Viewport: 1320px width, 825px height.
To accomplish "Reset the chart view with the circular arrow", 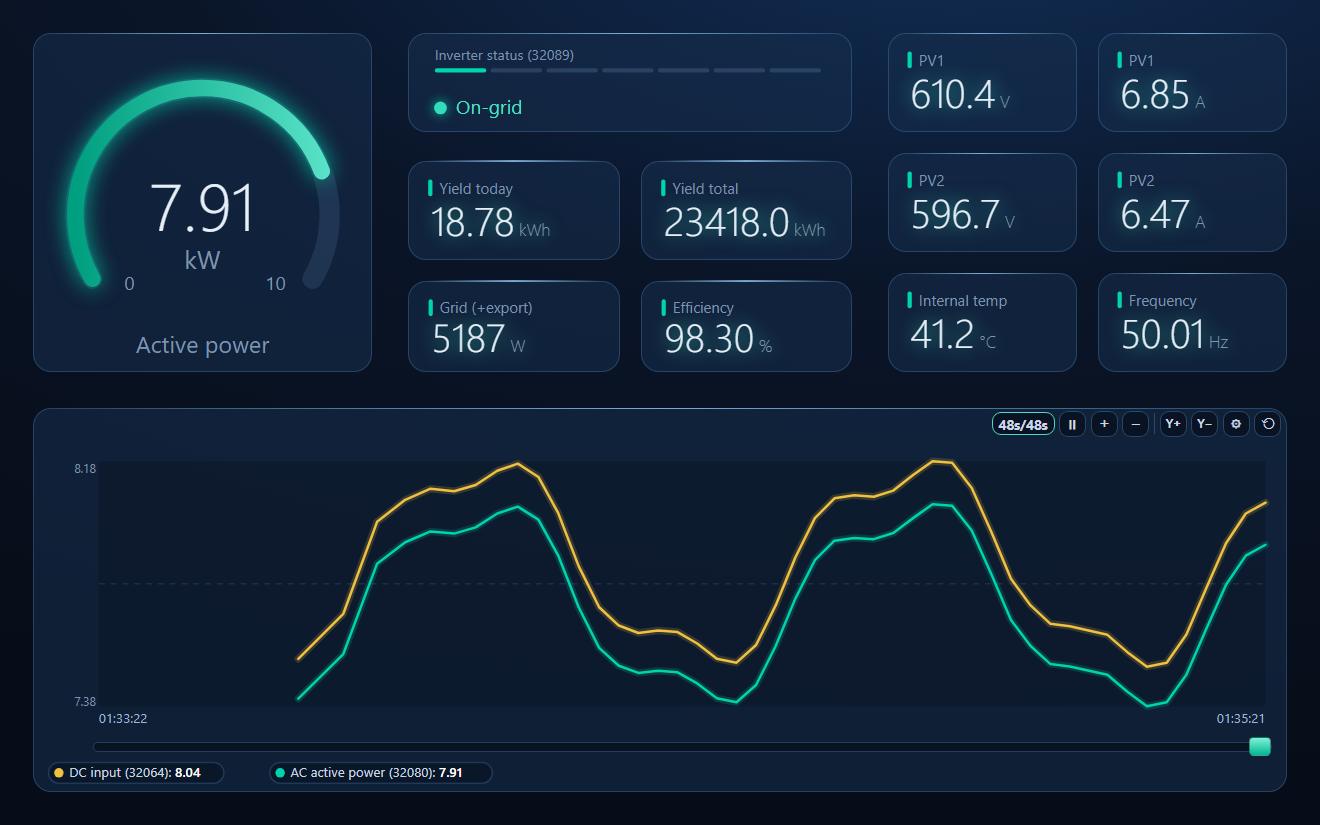I will 1268,424.
